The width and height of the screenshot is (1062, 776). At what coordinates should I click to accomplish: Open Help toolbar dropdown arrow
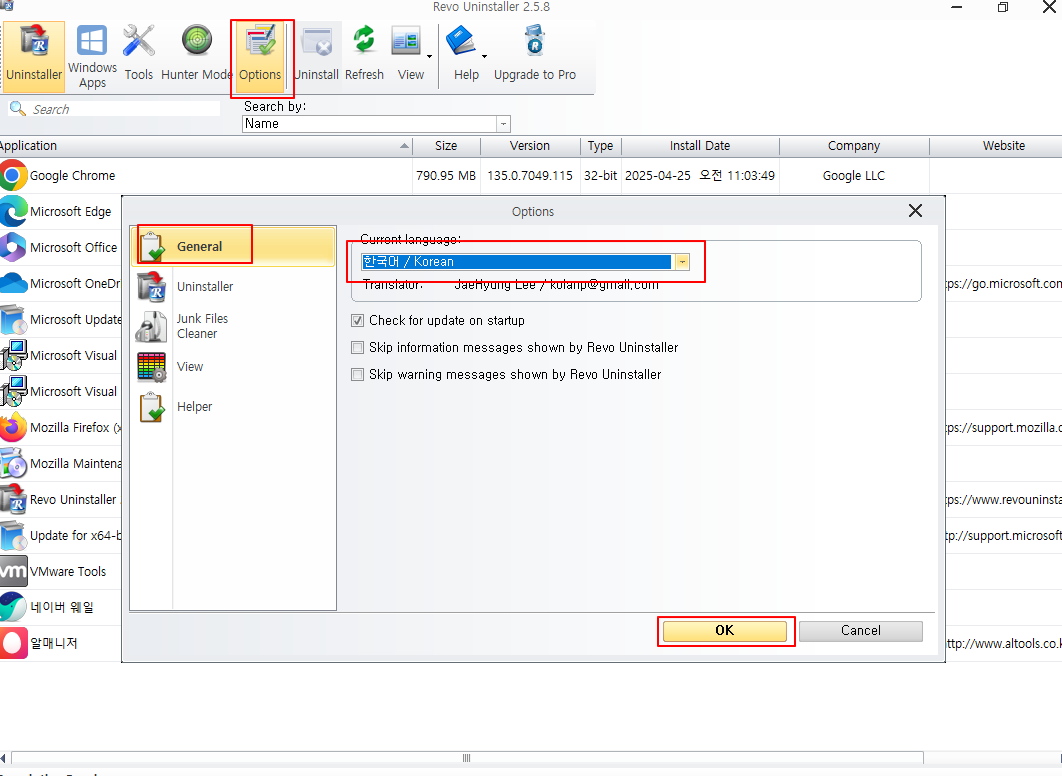click(484, 56)
